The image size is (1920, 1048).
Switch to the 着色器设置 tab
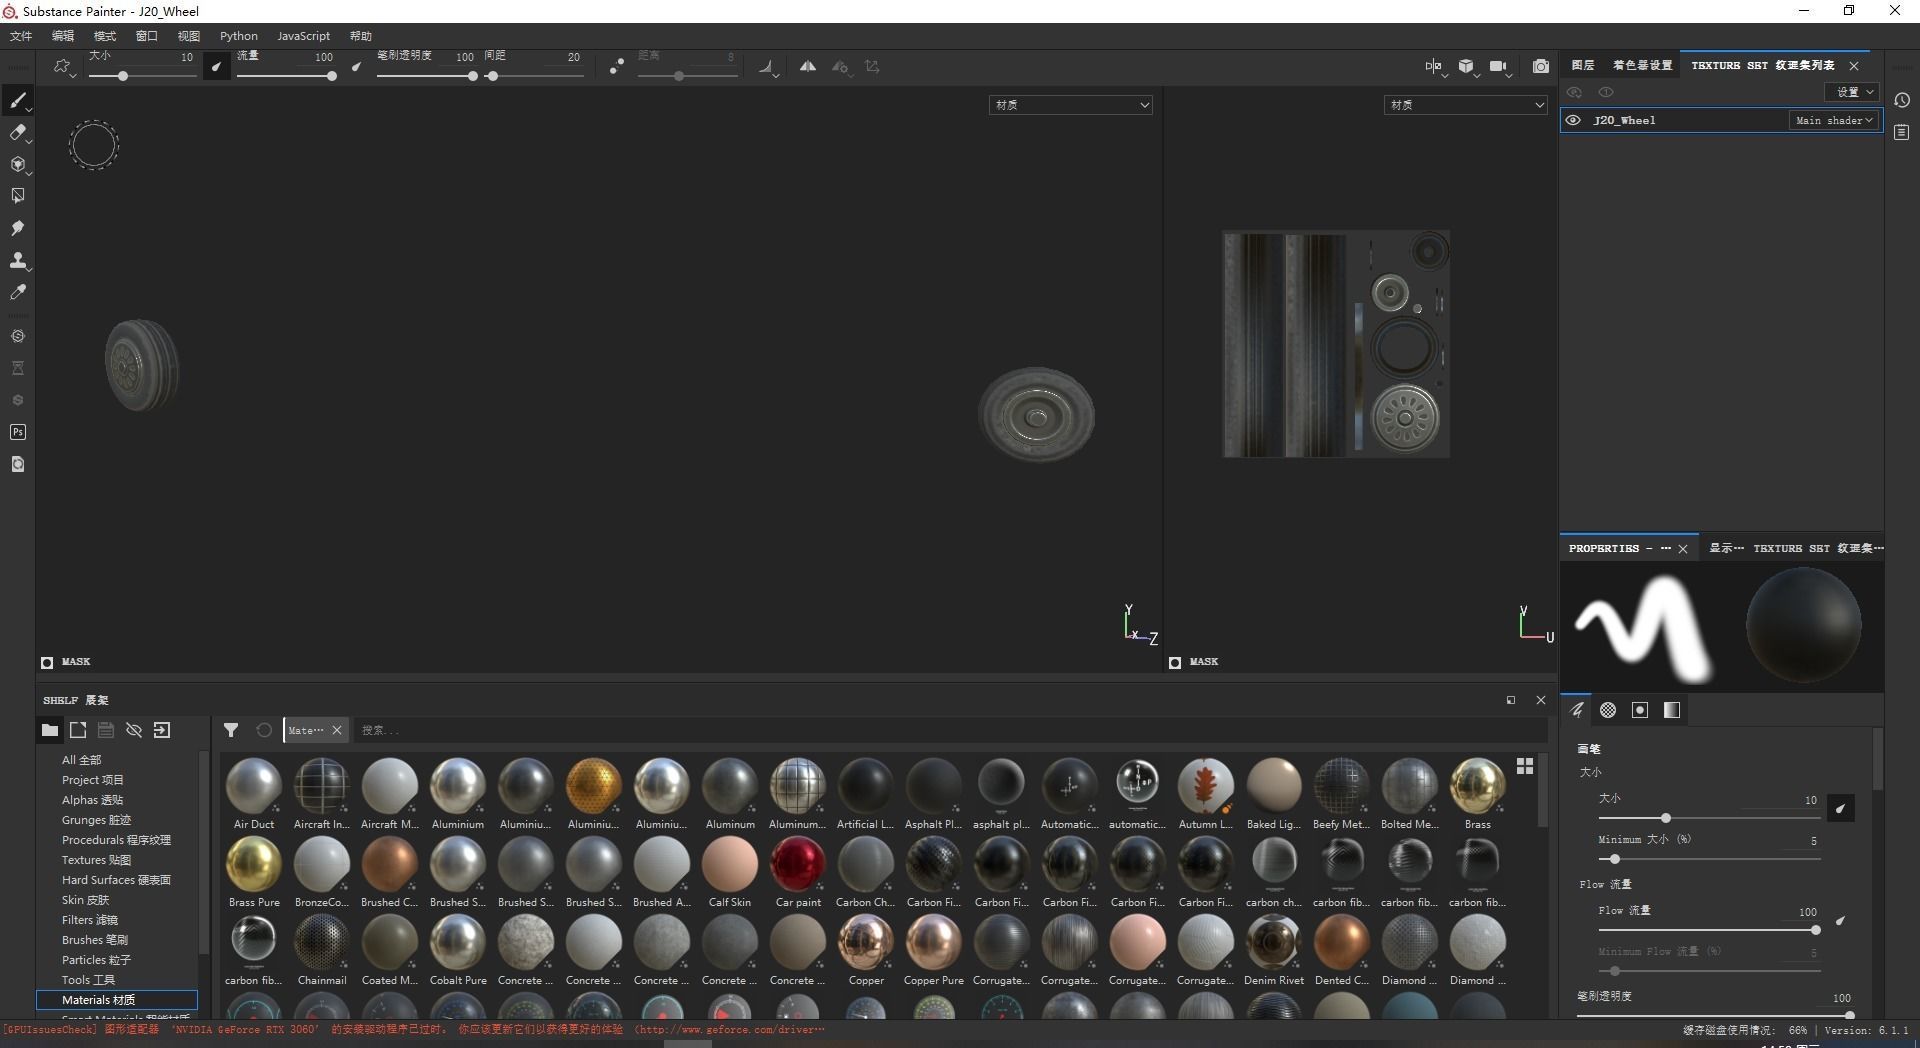(1642, 65)
